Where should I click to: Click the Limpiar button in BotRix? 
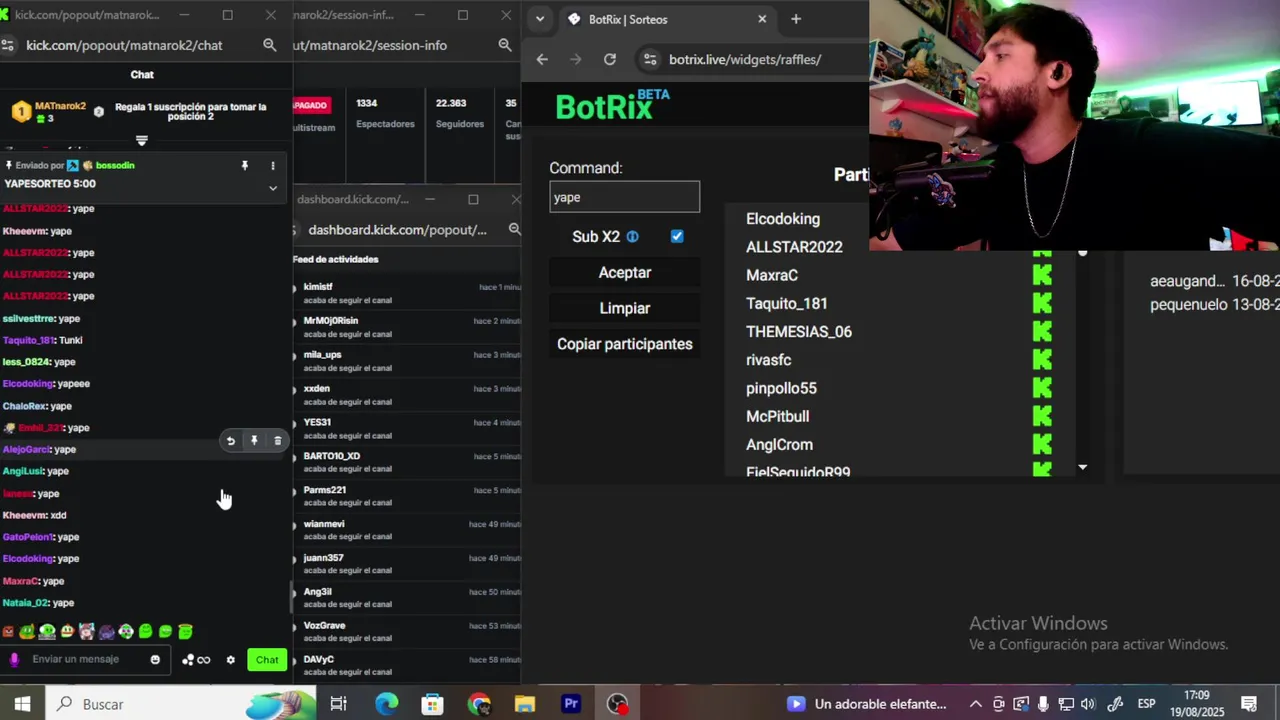click(x=624, y=308)
